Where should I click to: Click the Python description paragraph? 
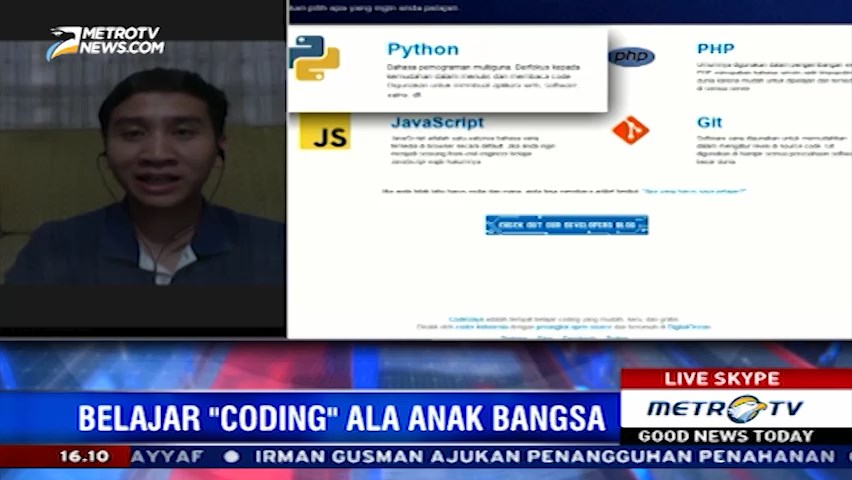[484, 80]
